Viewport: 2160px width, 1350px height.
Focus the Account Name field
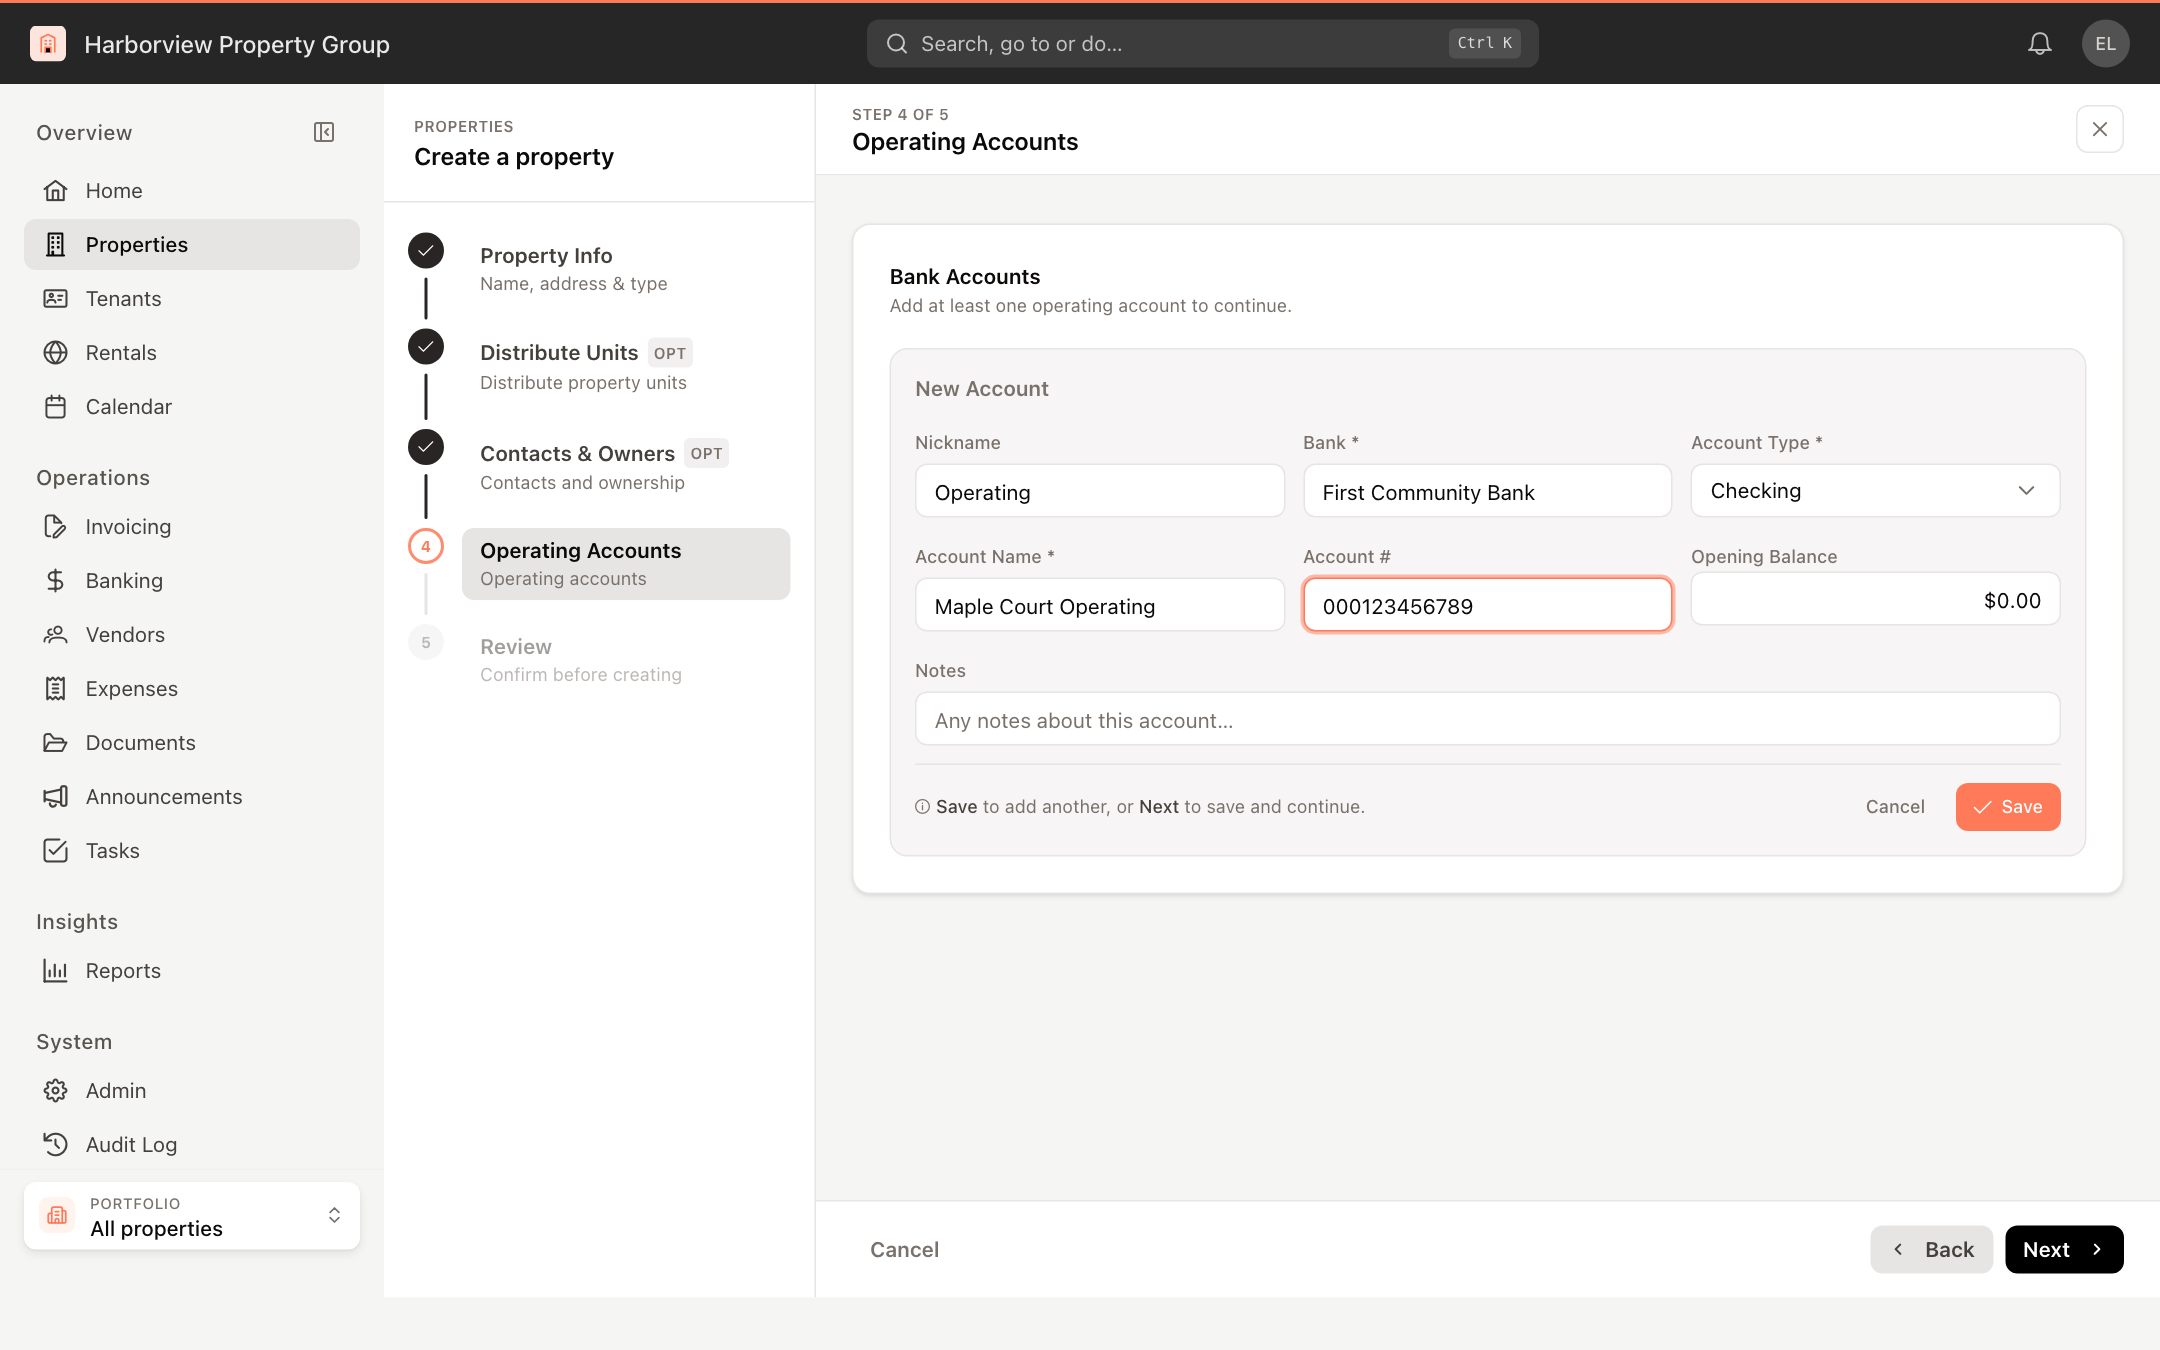point(1100,605)
